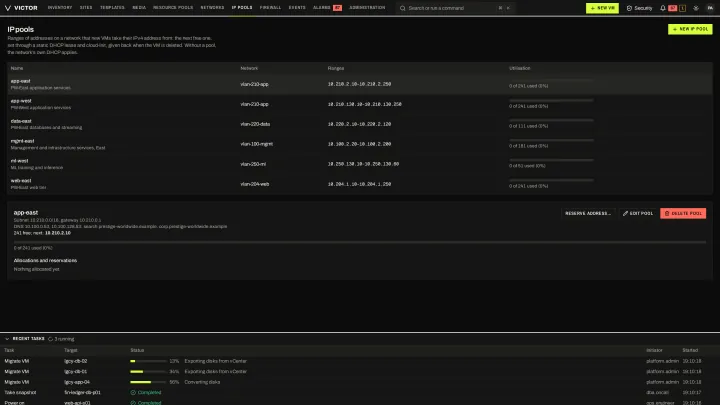Viewport: 720px width, 405px height.
Task: Click the red alert count badge near bell
Action: pyautogui.click(x=672, y=8)
